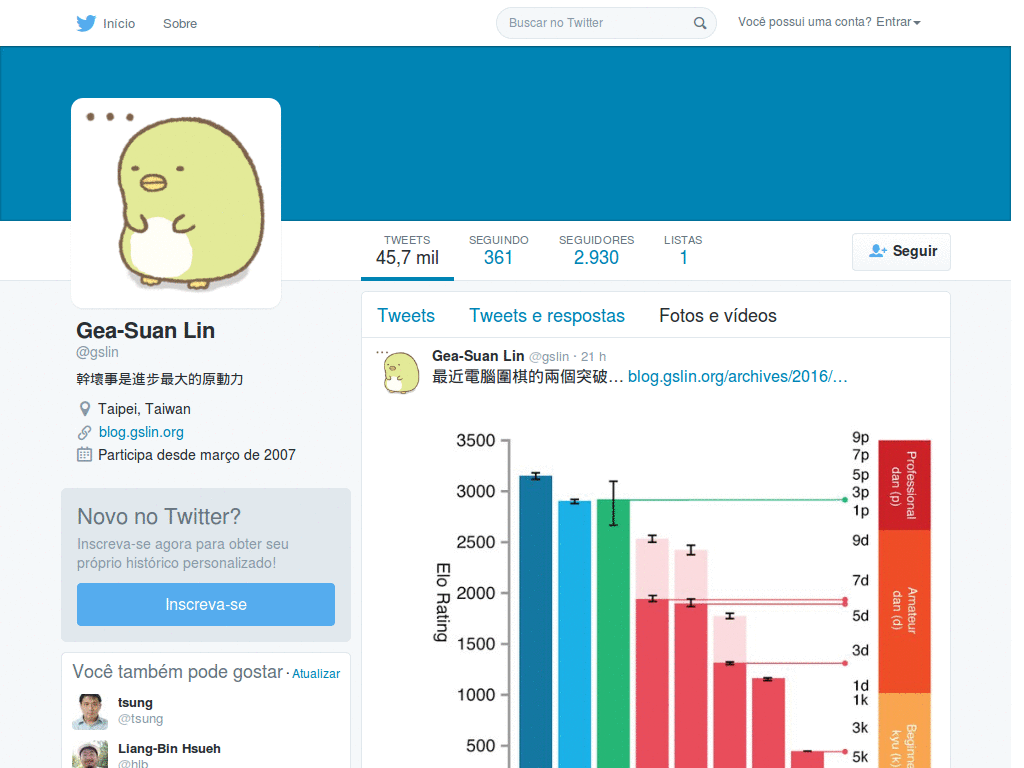Open suggested user tsung's name
Image resolution: width=1024 pixels, height=768 pixels.
pyautogui.click(x=135, y=703)
